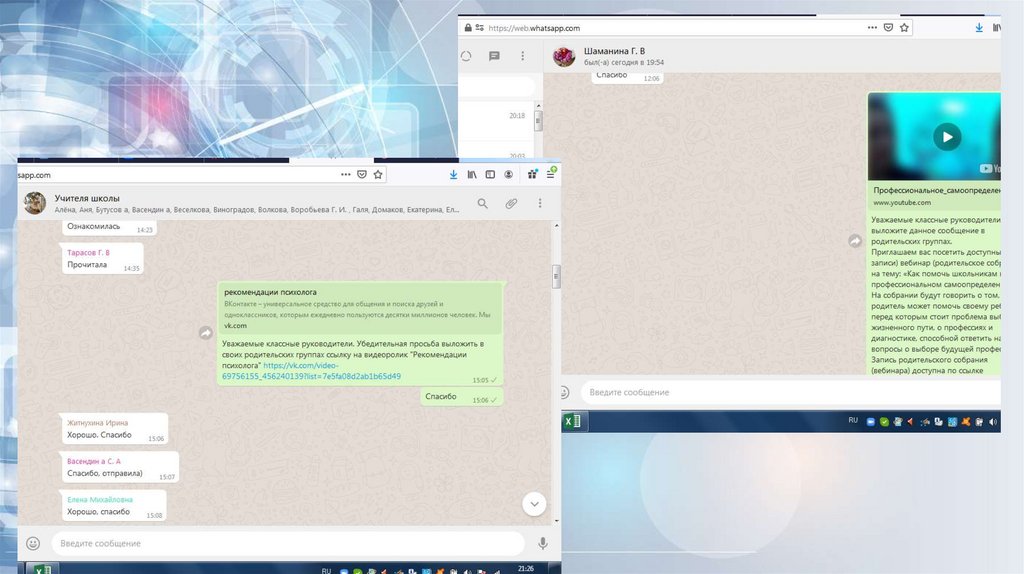This screenshot has height=574, width=1024.
Task: Open emoji picker in front chat
Action: pos(33,543)
